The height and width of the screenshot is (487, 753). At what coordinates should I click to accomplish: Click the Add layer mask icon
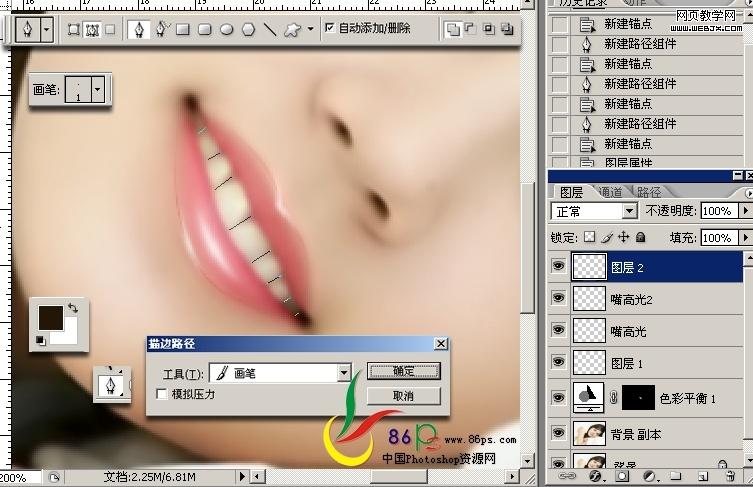coord(622,476)
